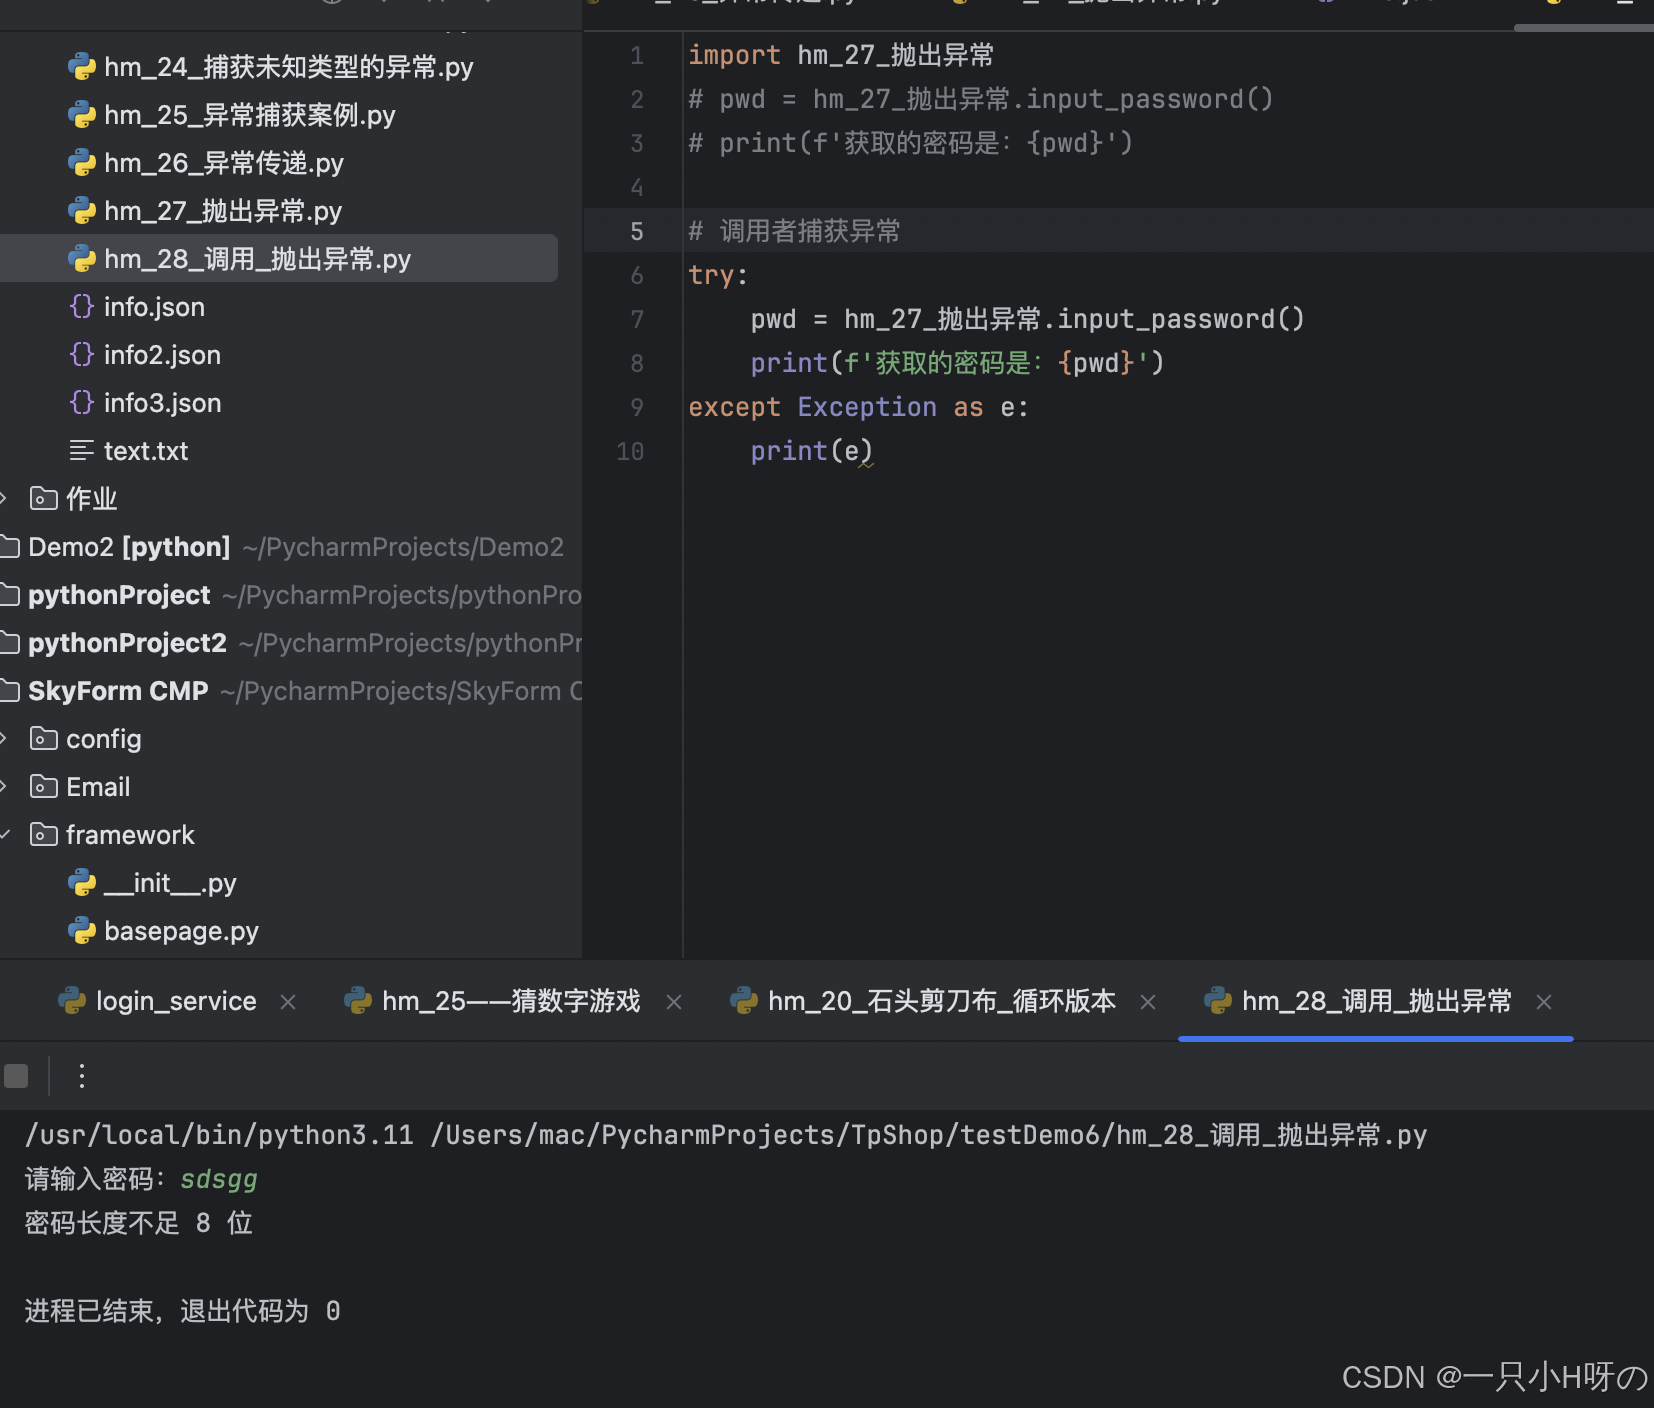The width and height of the screenshot is (1654, 1408).
Task: Click Python icon of hm_28_调用_抛出异常.py row
Action: [82, 259]
